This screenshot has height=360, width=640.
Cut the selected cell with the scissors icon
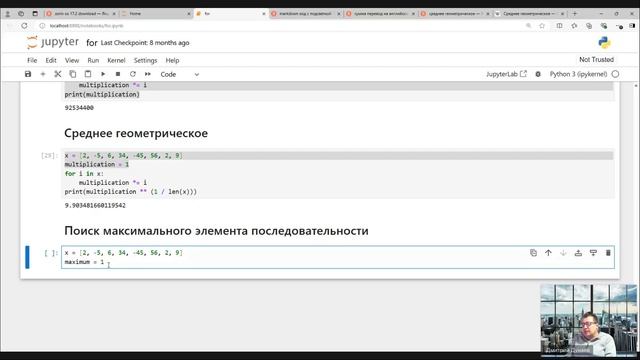[58, 74]
